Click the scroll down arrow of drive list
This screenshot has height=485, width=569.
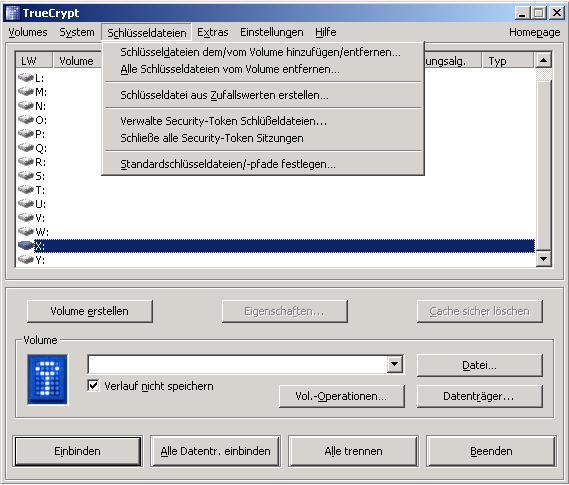(x=544, y=259)
